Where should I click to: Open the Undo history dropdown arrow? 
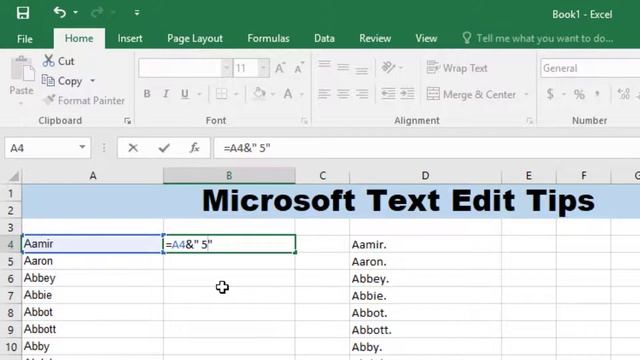(x=76, y=13)
